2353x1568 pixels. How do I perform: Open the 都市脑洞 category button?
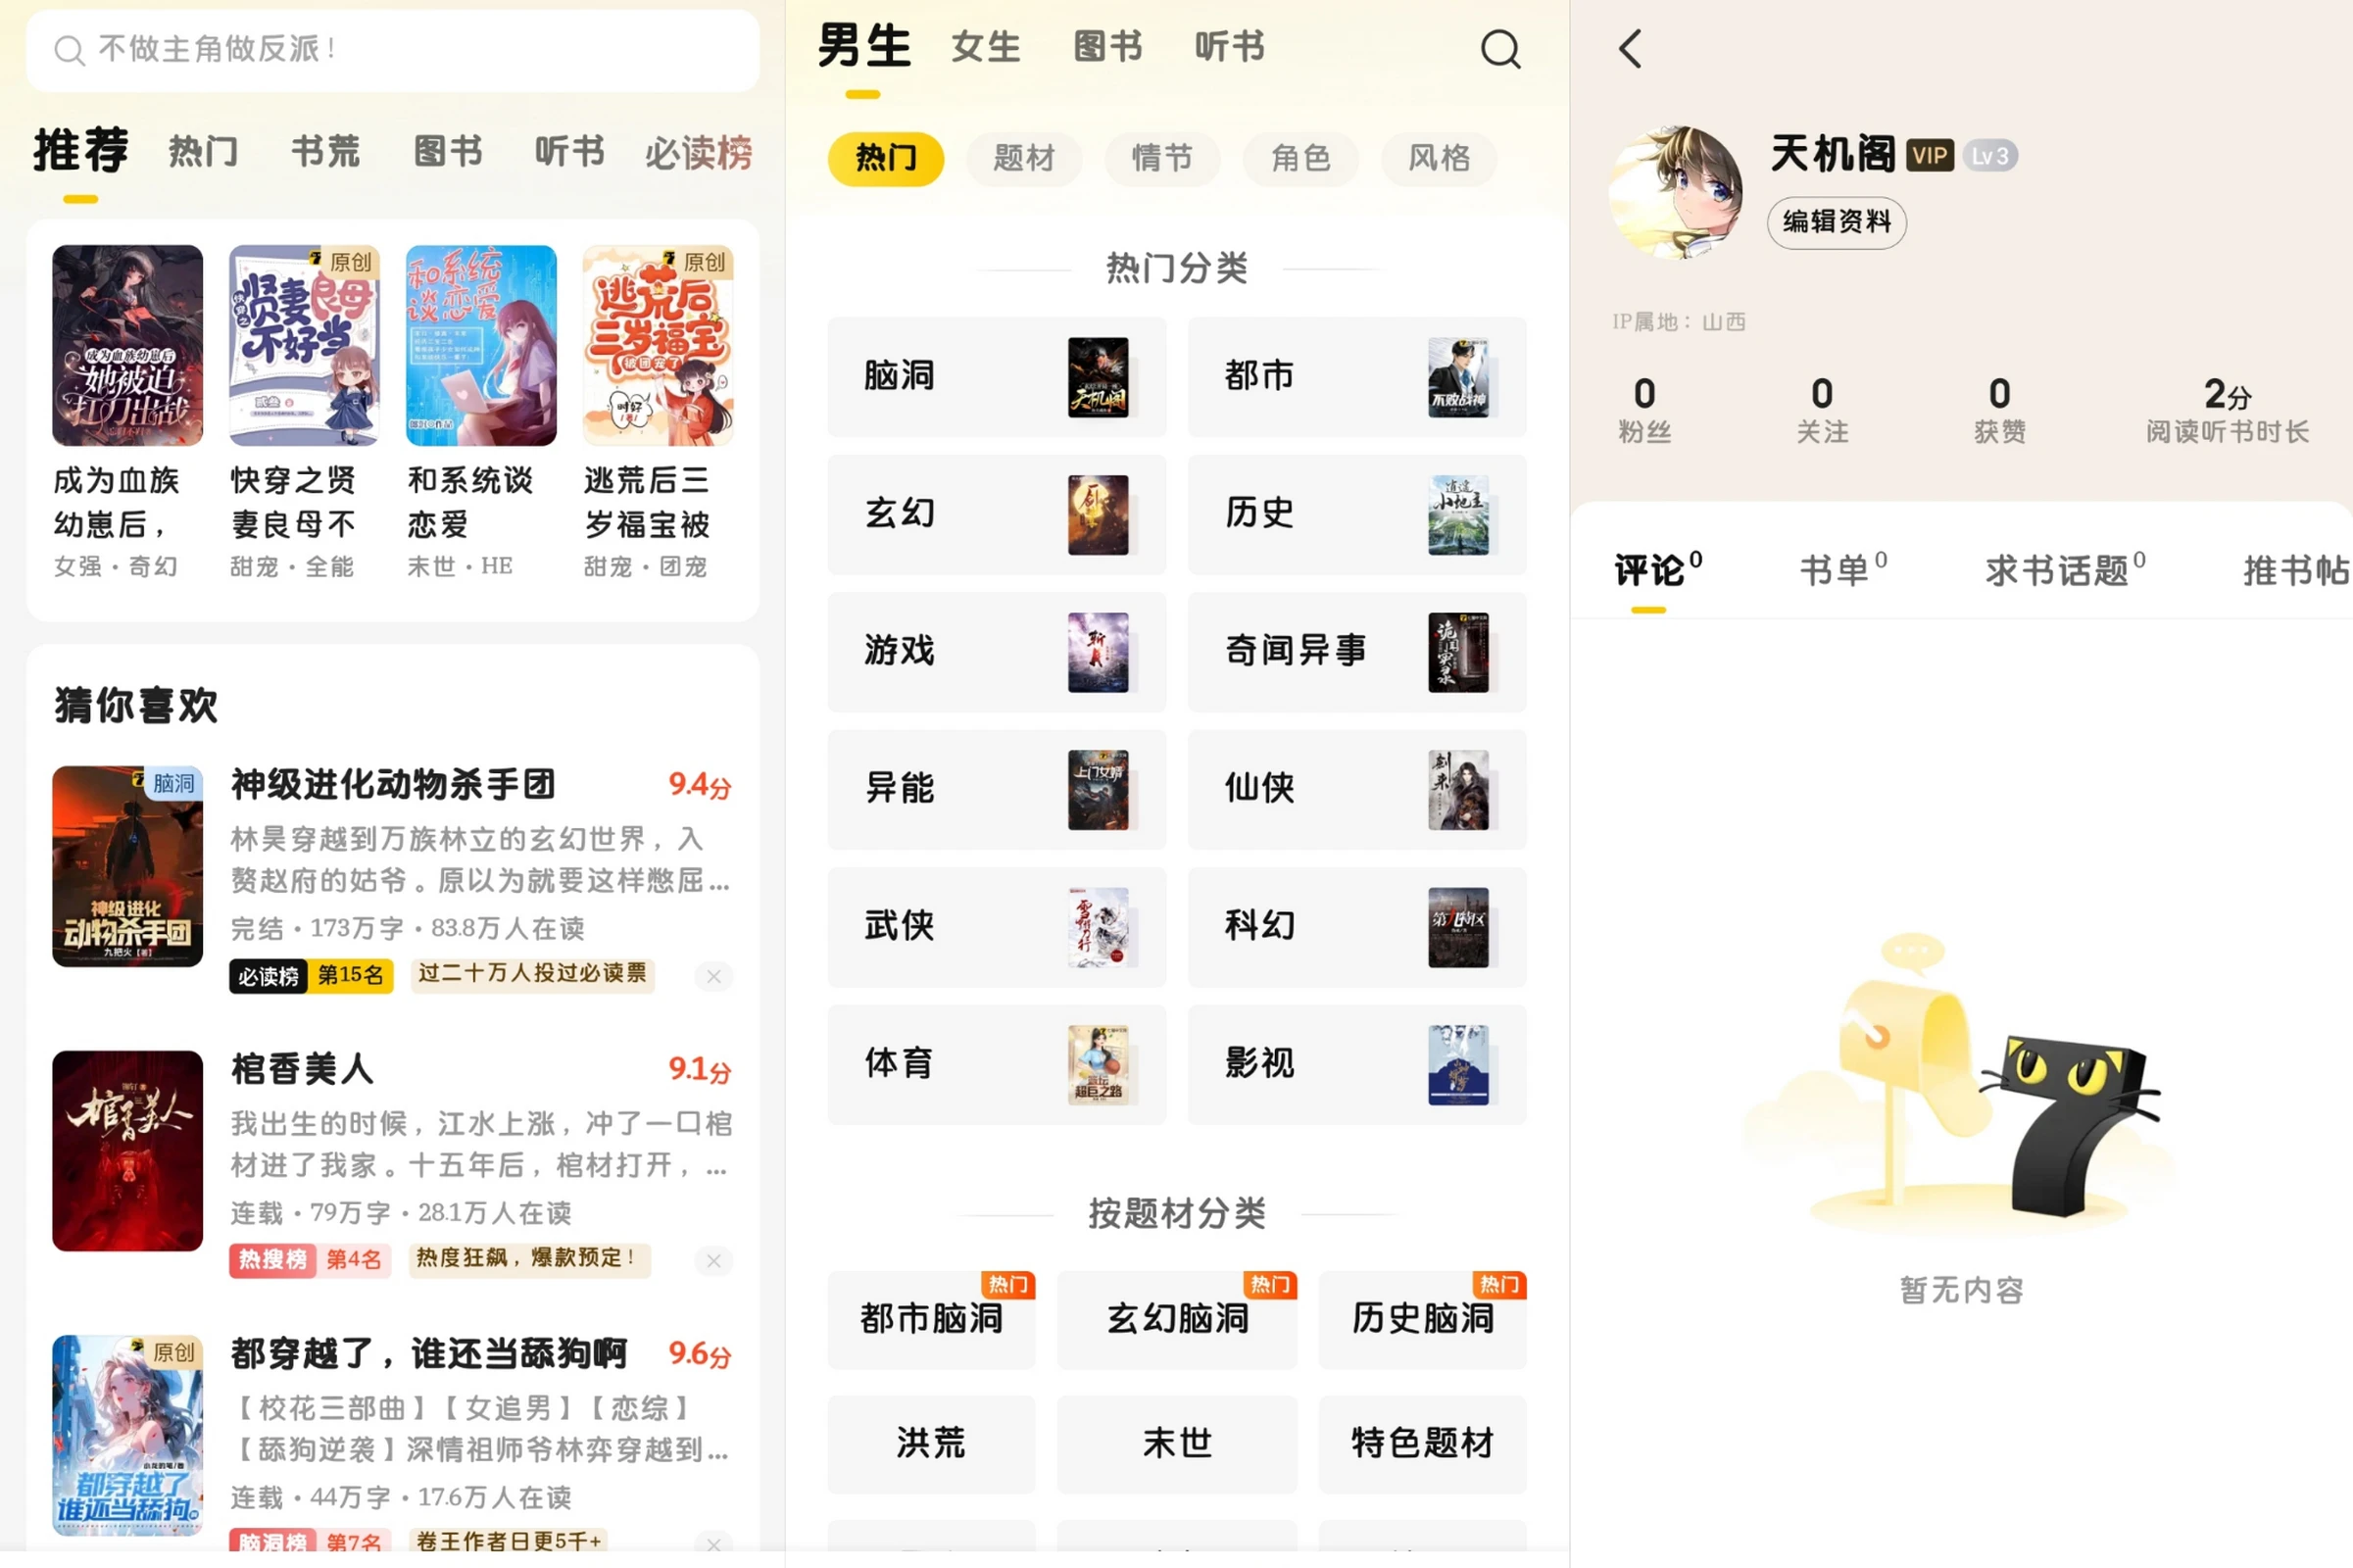coord(931,1319)
